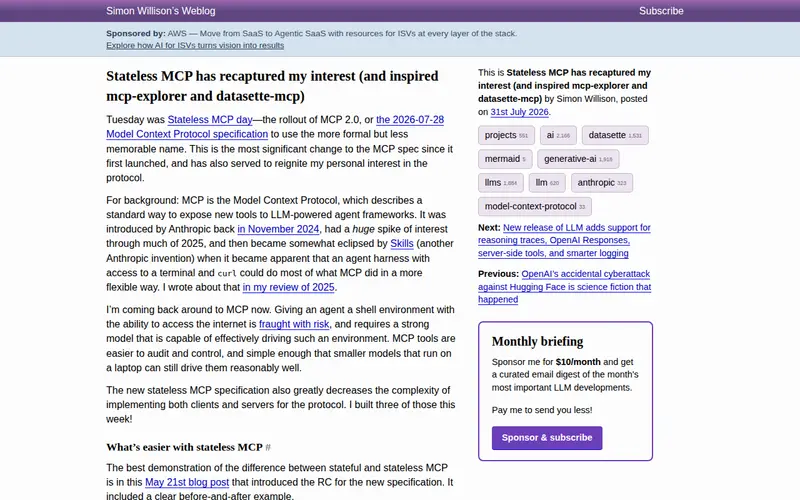Click the 'What's easier with stateless MCP' heading
Image resolution: width=800 pixels, height=500 pixels.
(x=184, y=447)
